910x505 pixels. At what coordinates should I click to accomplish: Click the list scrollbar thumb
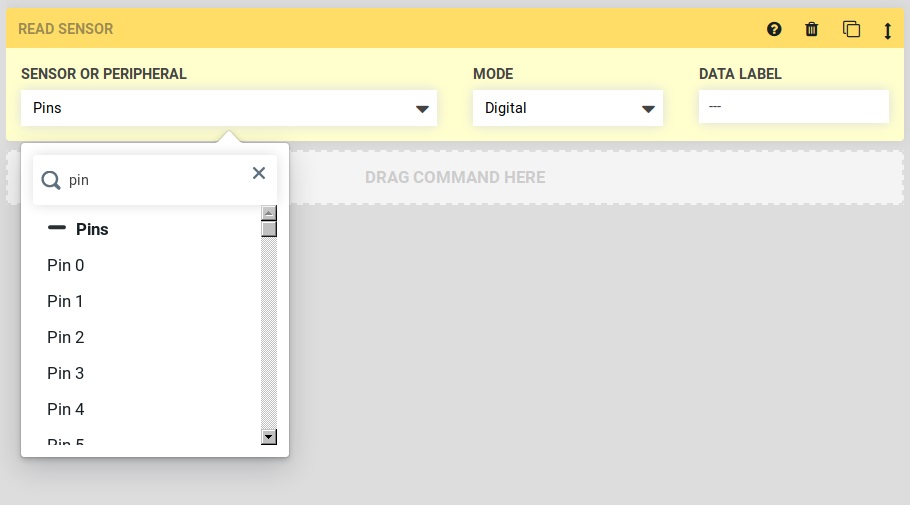268,228
